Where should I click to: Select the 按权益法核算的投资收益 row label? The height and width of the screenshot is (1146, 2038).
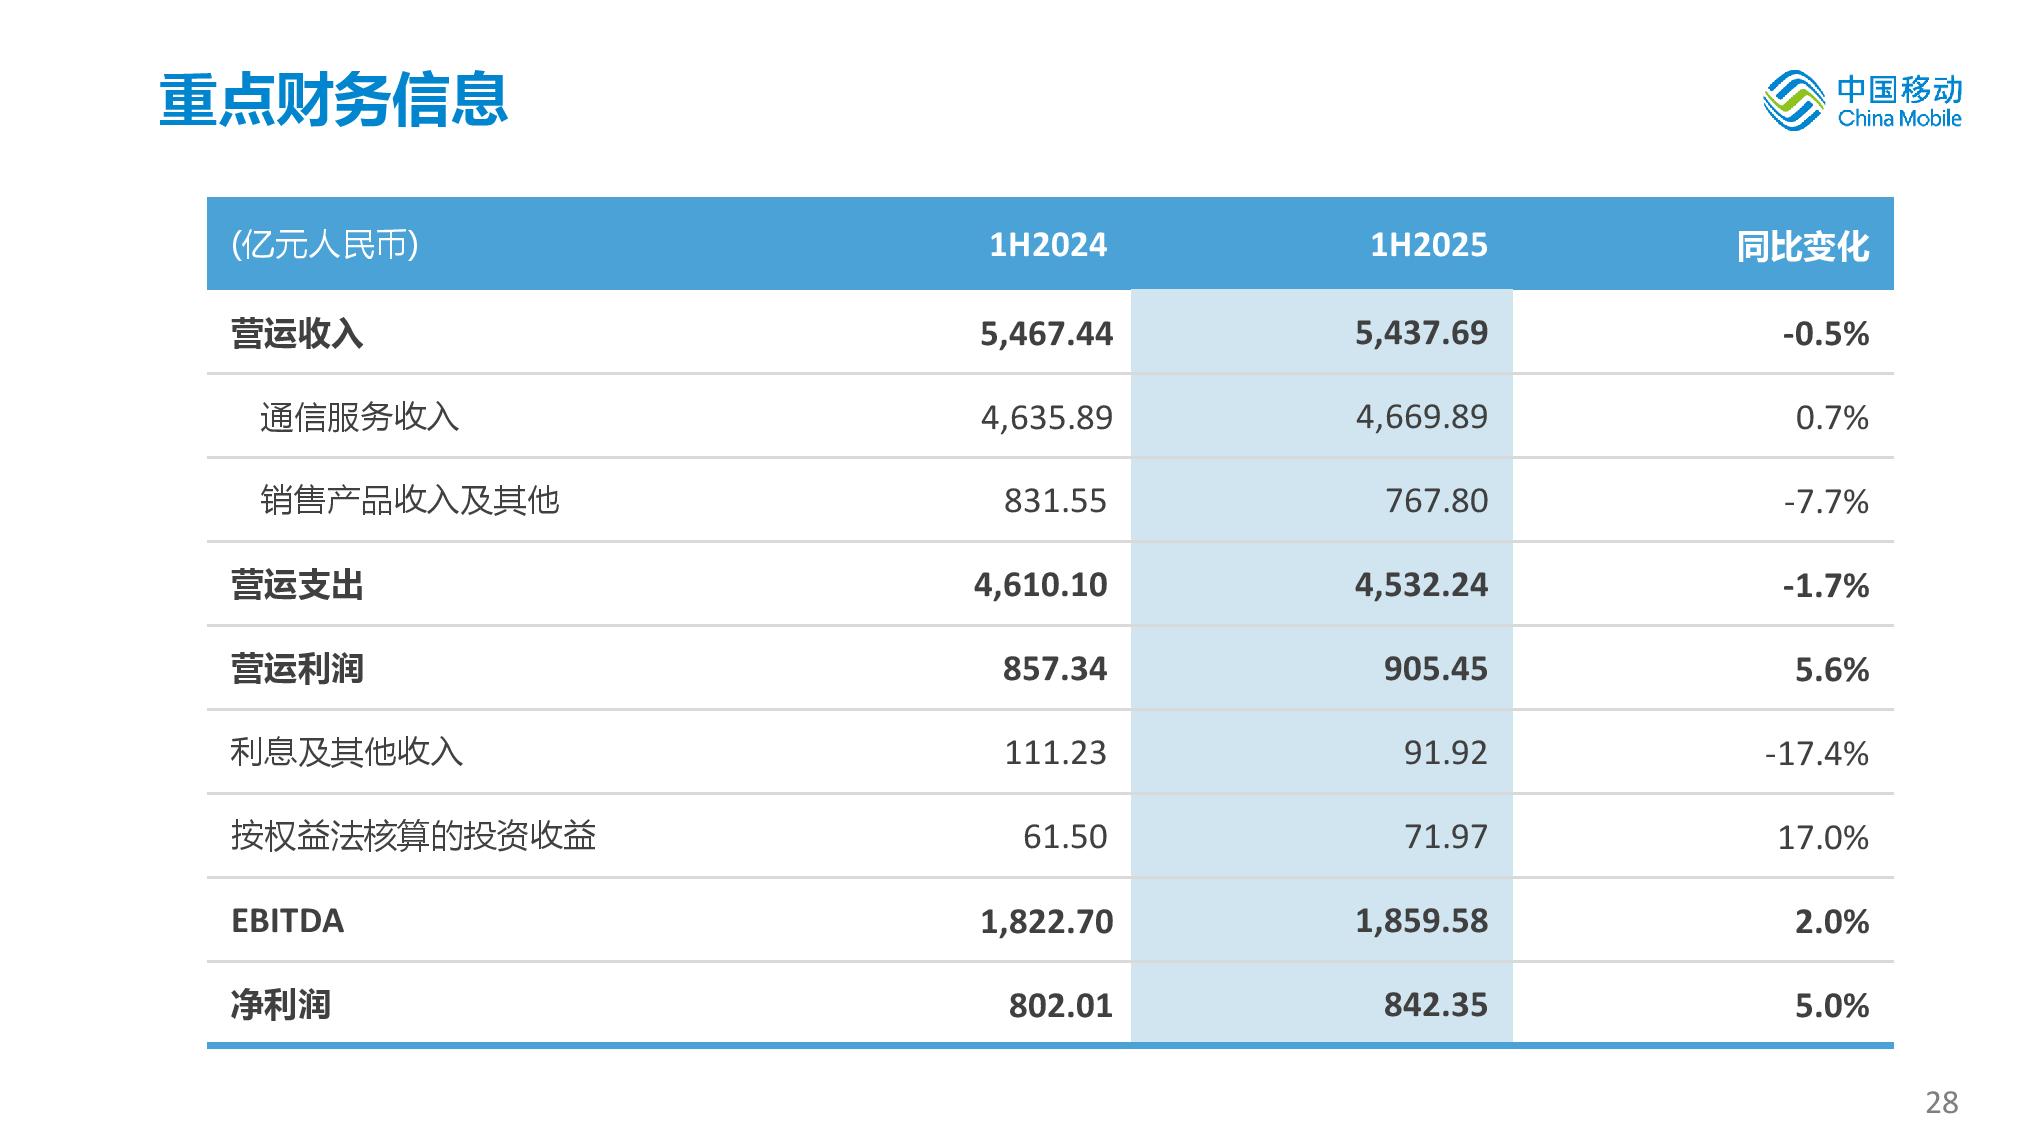413,836
